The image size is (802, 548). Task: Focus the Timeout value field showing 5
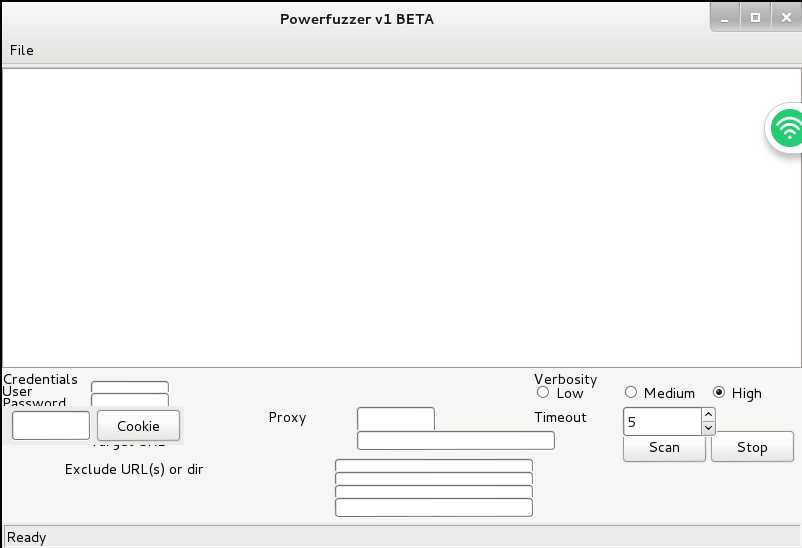(662, 422)
